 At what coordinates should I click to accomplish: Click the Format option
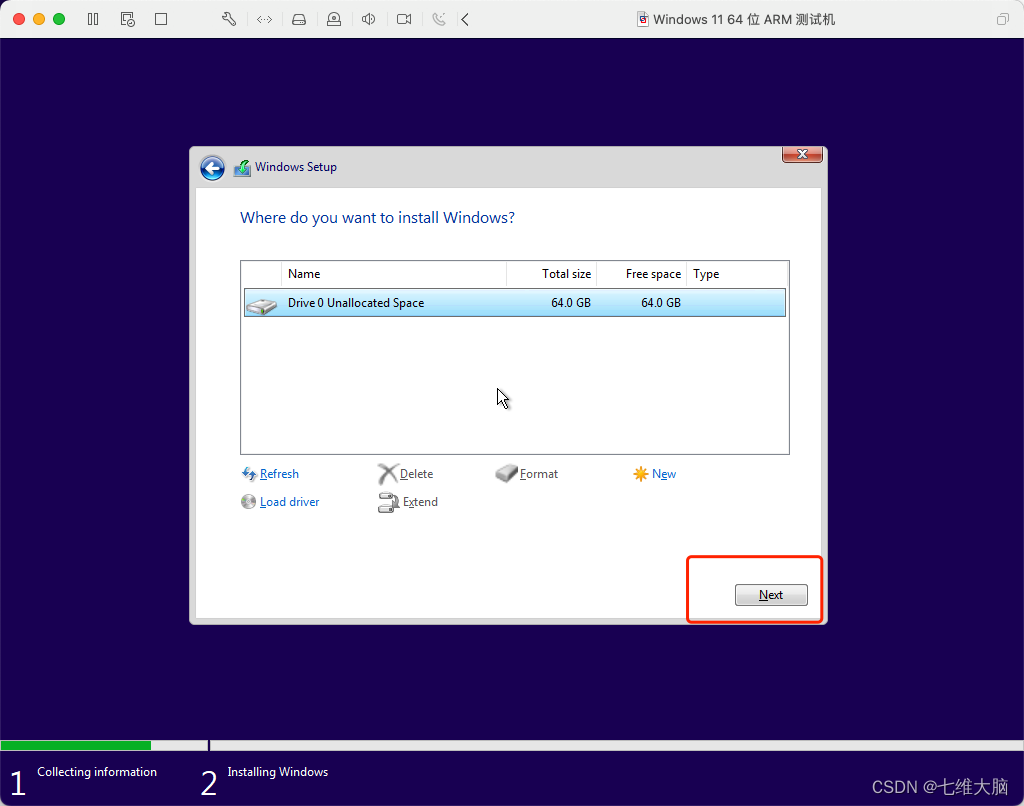pos(539,474)
